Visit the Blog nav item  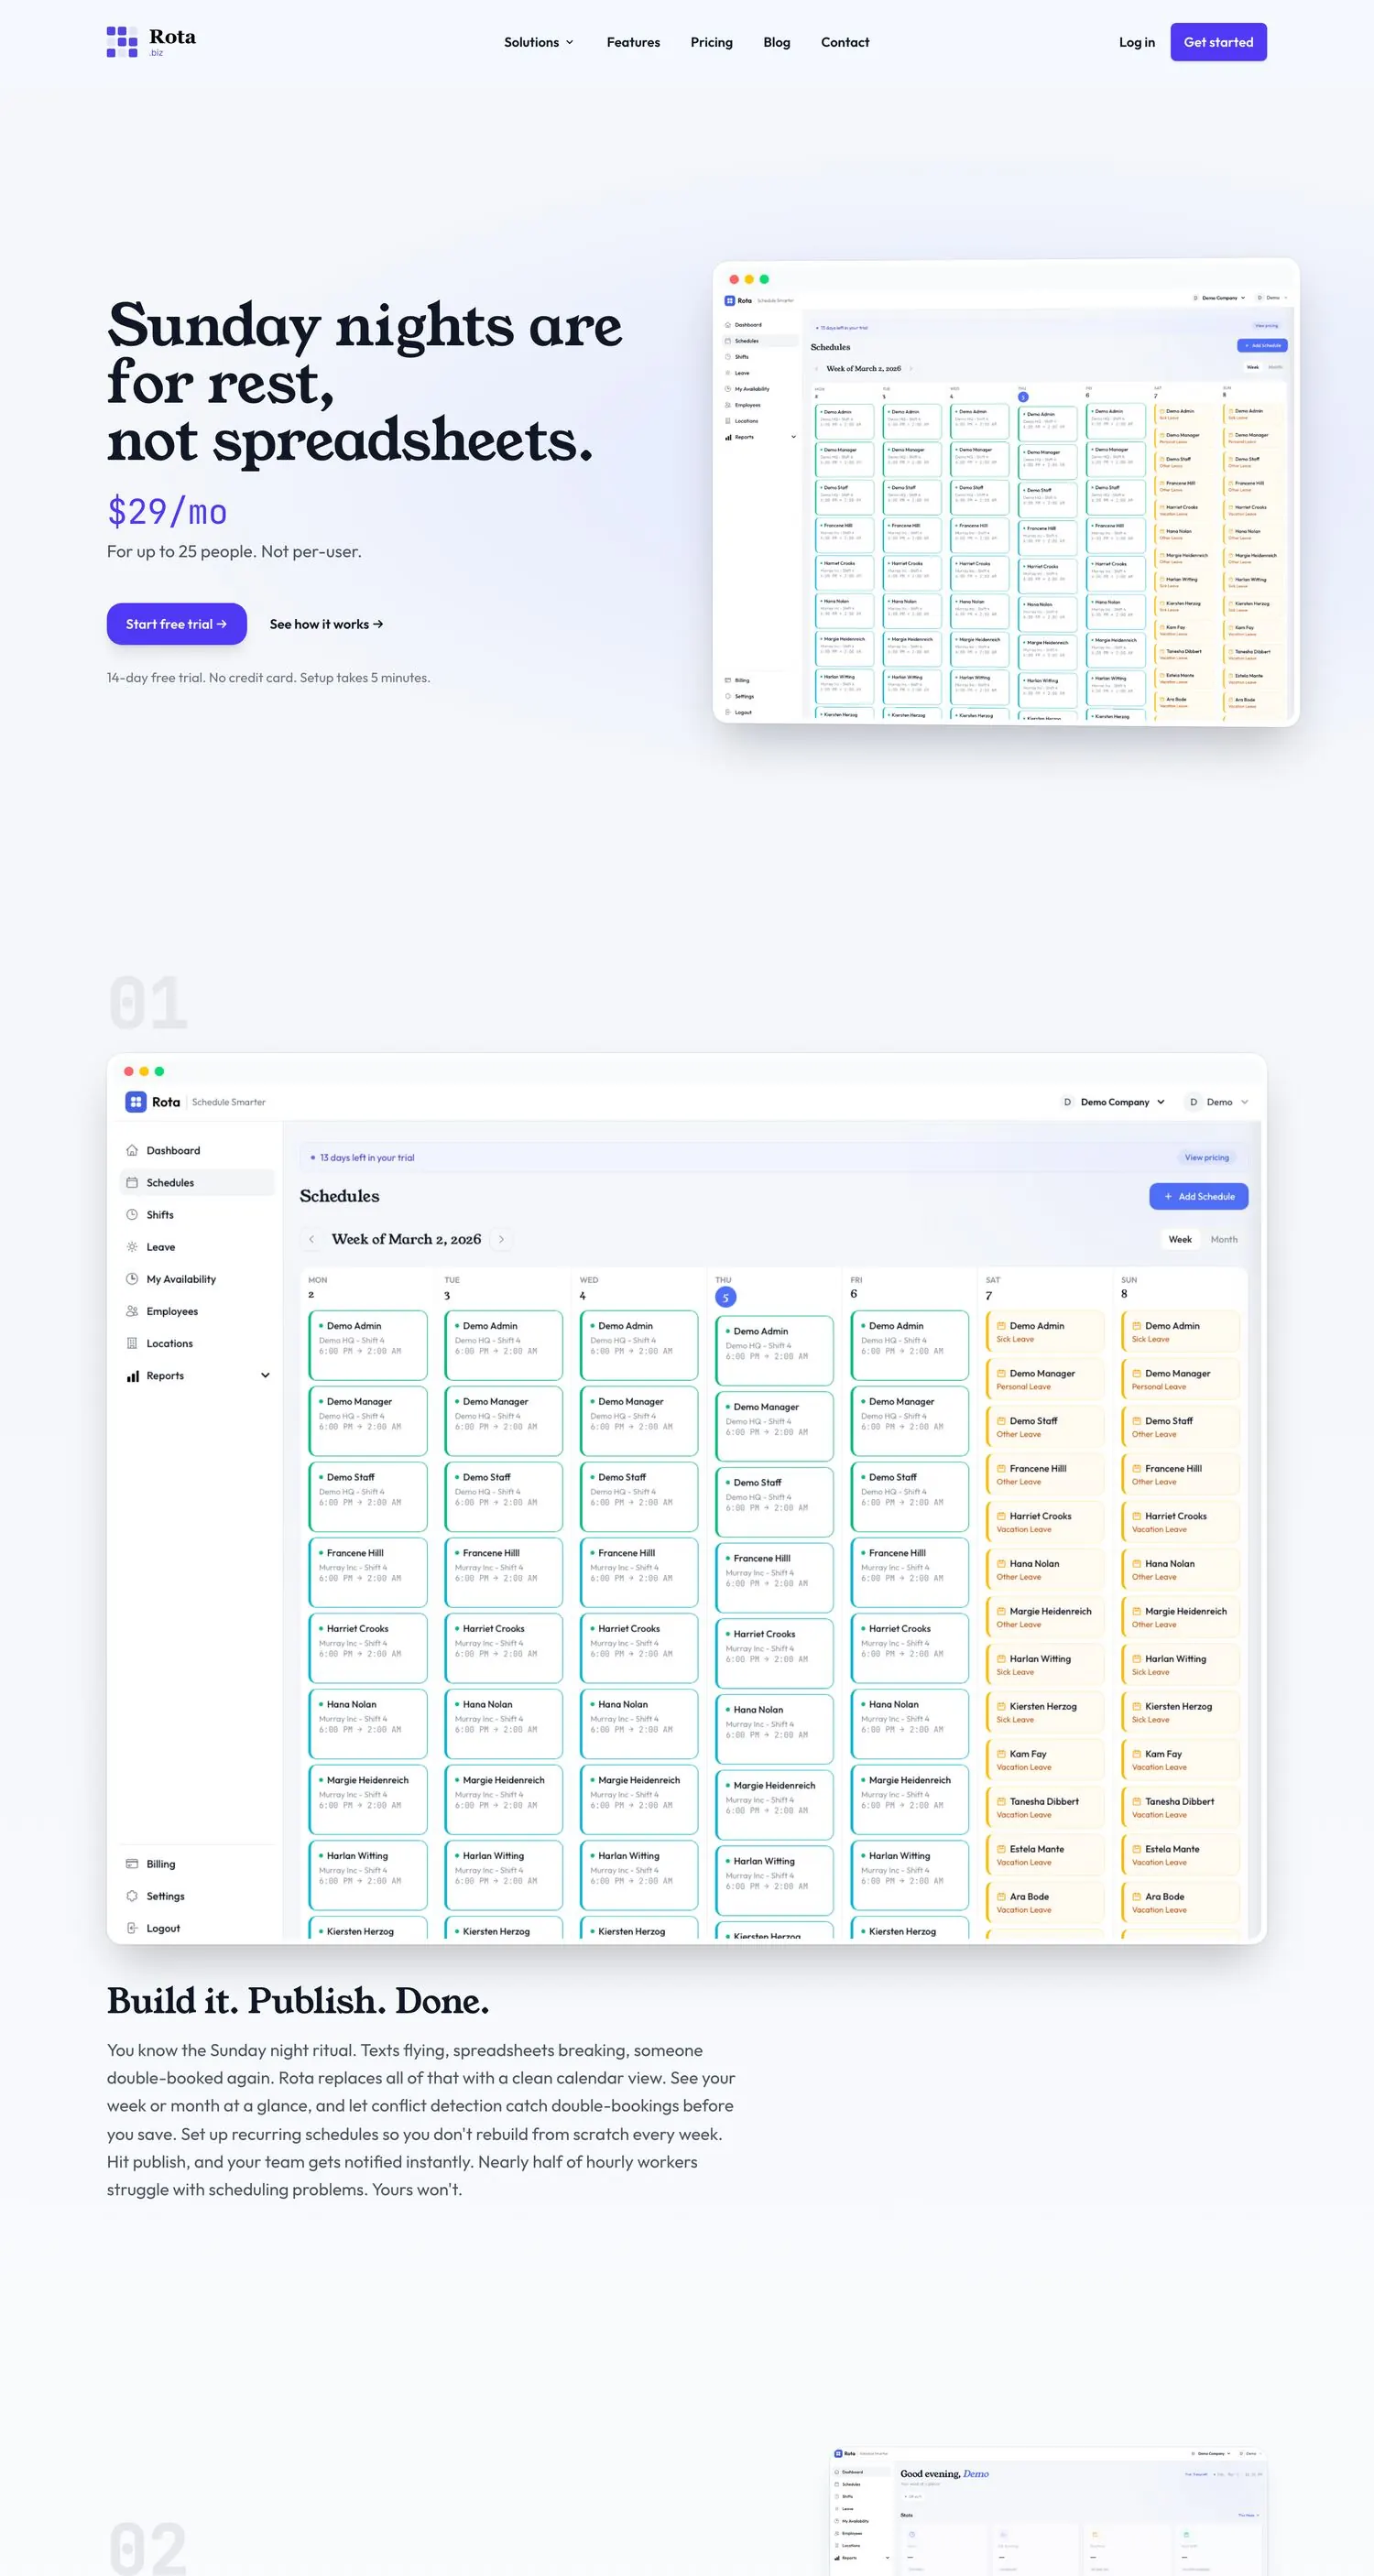[776, 42]
